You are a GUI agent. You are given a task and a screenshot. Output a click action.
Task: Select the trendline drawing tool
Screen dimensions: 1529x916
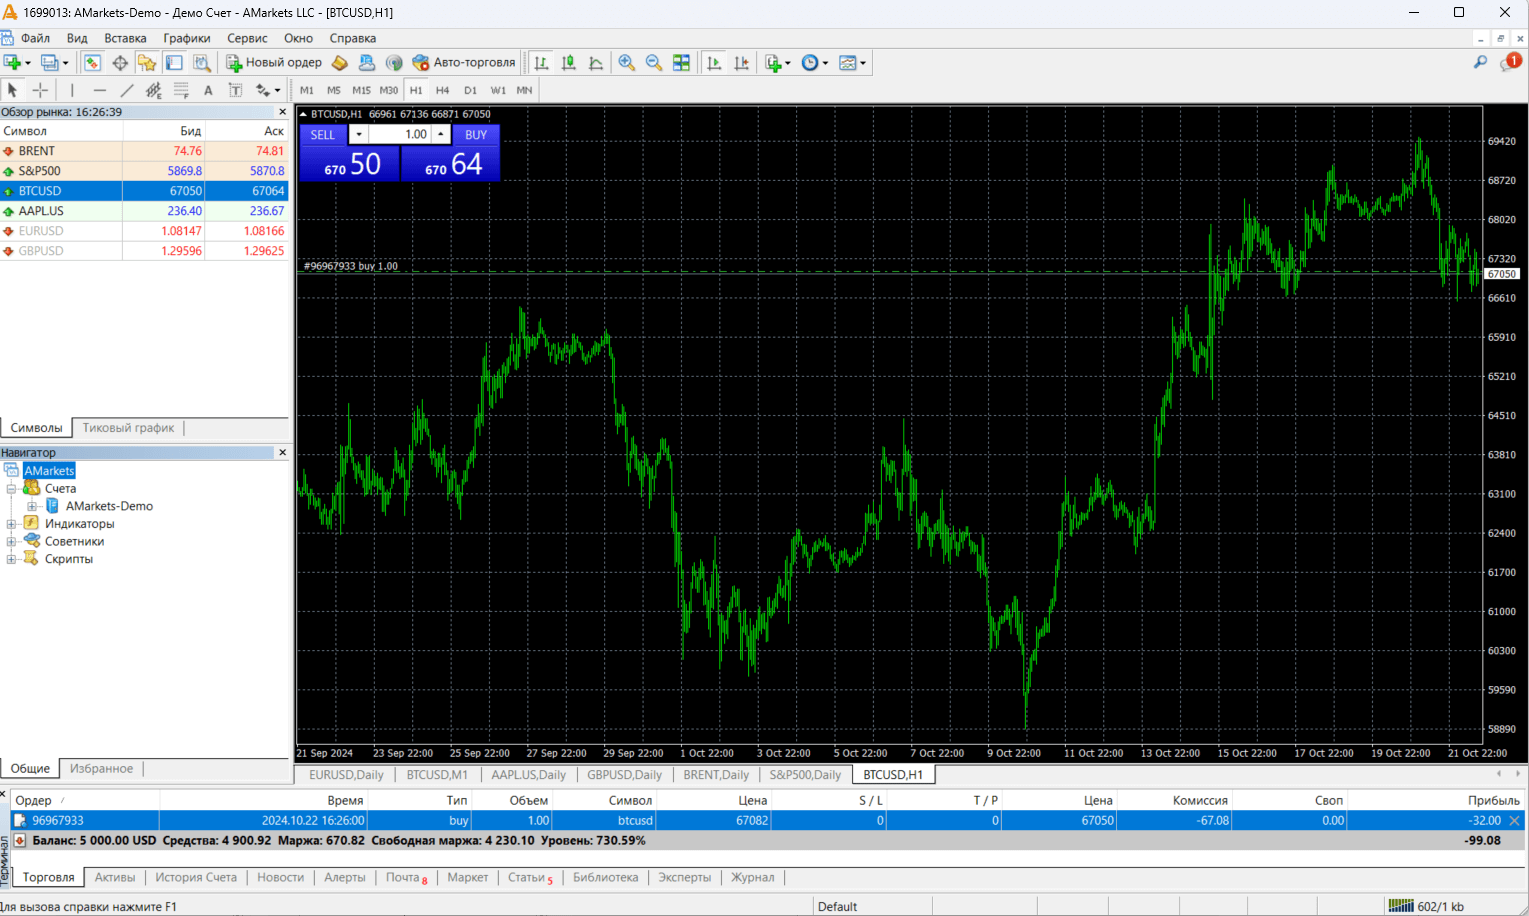tap(127, 90)
